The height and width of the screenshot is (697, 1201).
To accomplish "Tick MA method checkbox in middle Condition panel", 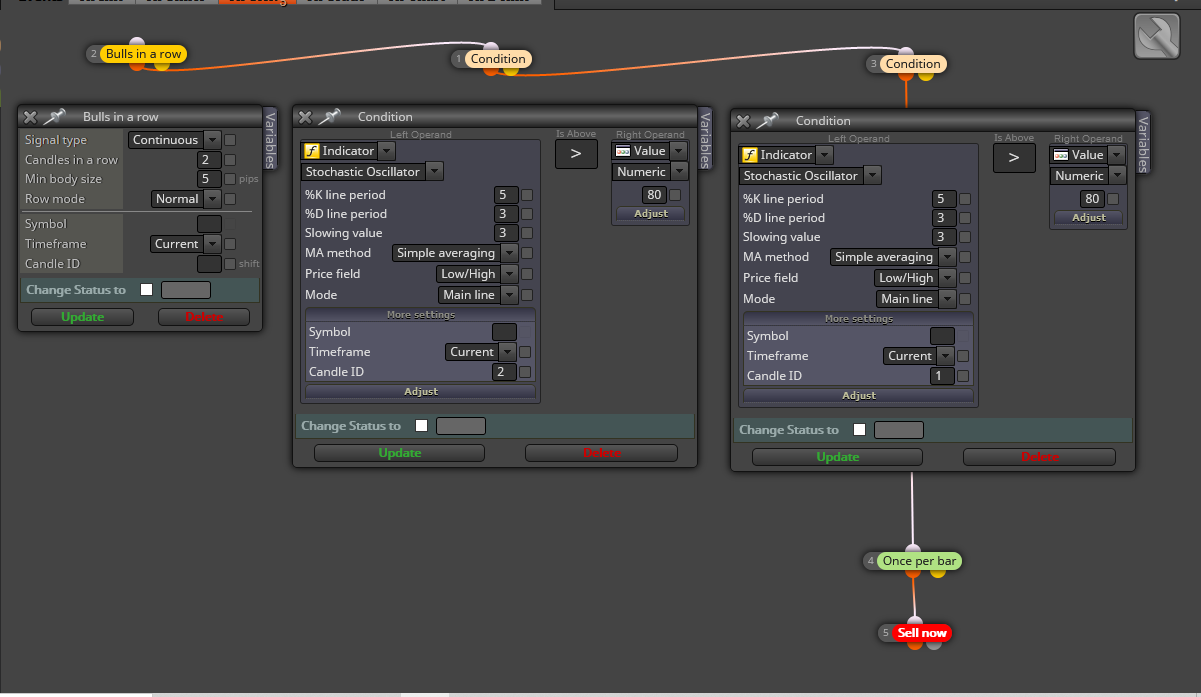I will (x=527, y=253).
